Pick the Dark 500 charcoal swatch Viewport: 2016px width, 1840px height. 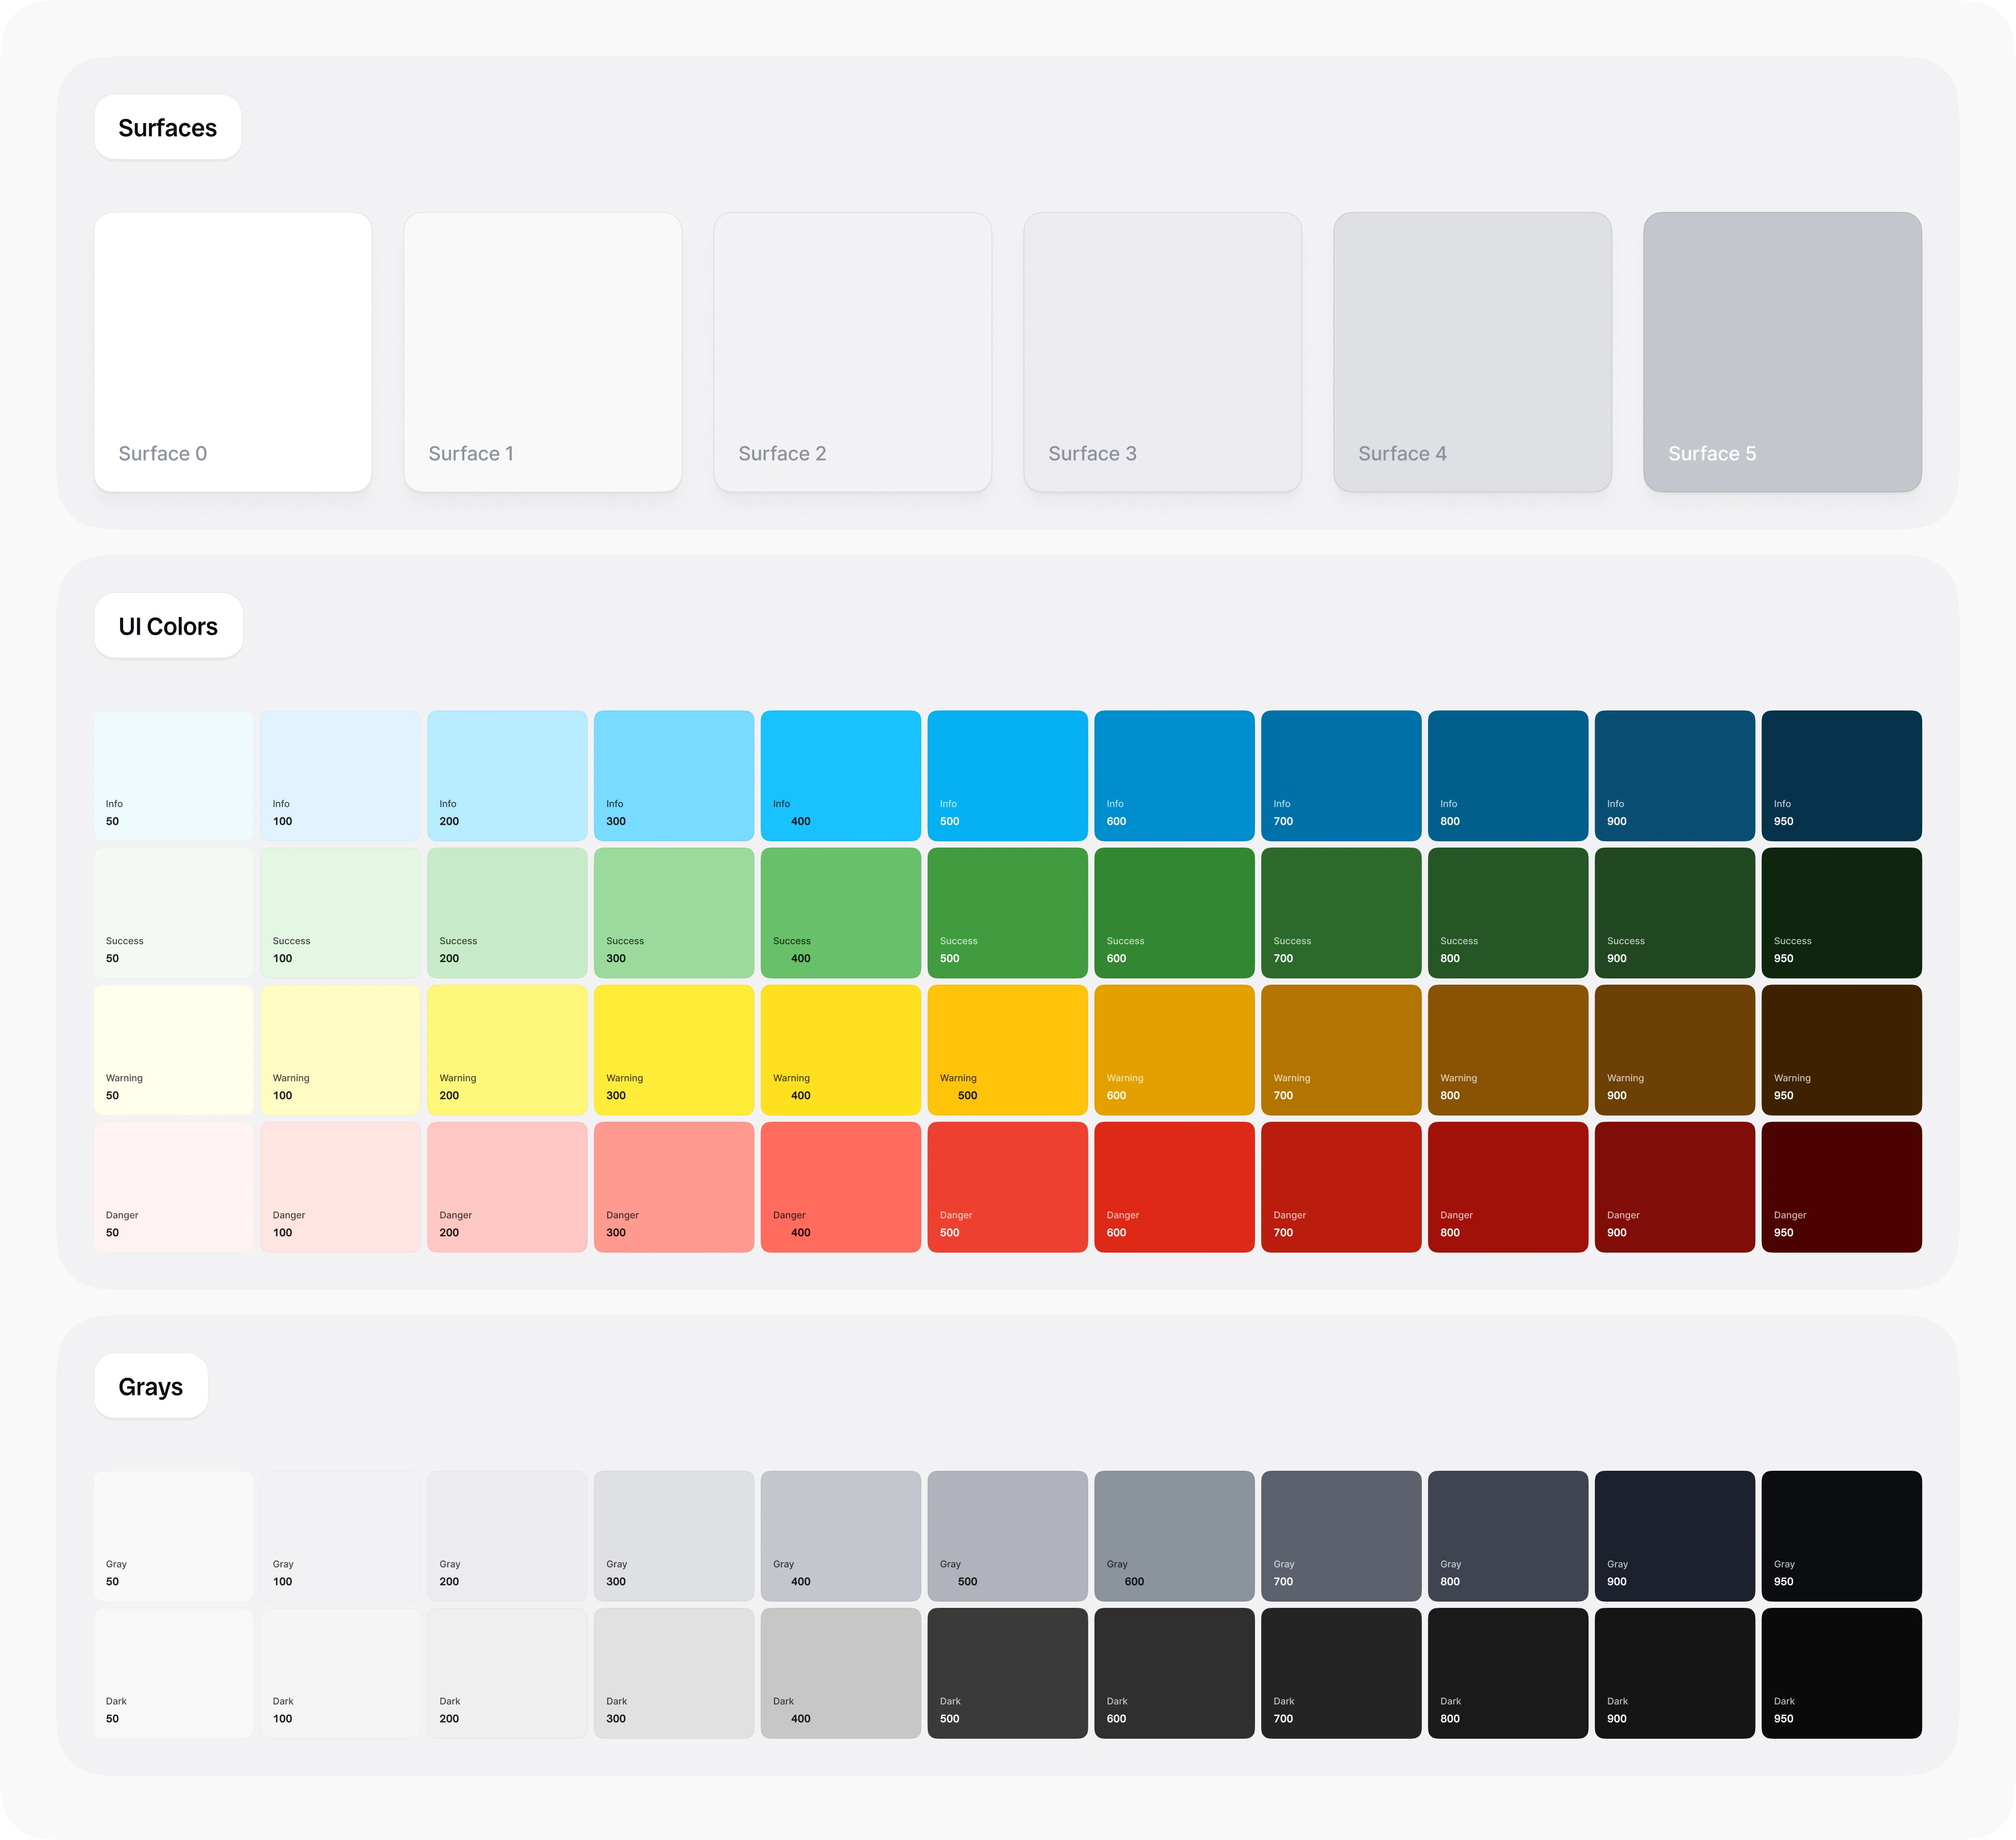pos(1007,1672)
